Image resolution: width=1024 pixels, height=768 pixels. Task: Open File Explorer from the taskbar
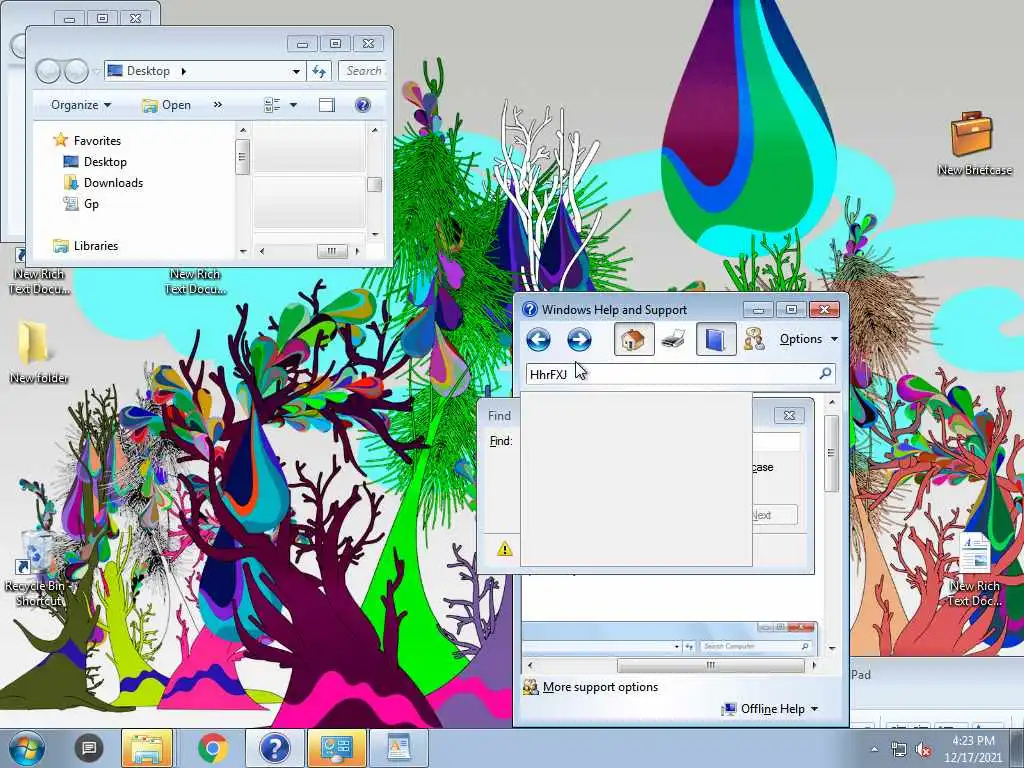pyautogui.click(x=146, y=748)
